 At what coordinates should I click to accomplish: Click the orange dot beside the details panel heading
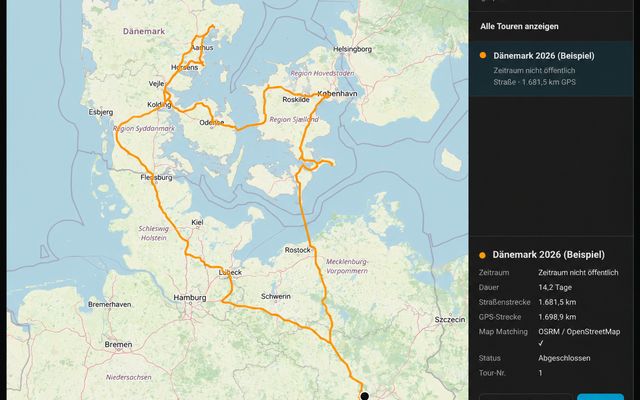click(x=482, y=255)
